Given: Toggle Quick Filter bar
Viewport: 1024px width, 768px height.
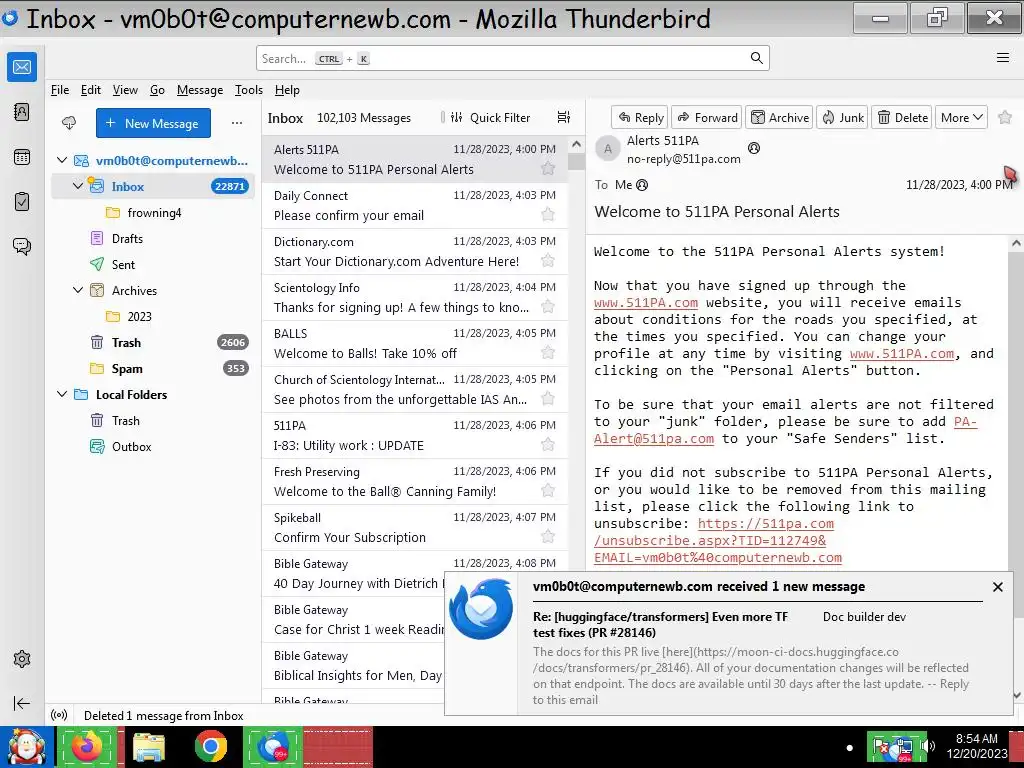Looking at the screenshot, I should tap(491, 118).
